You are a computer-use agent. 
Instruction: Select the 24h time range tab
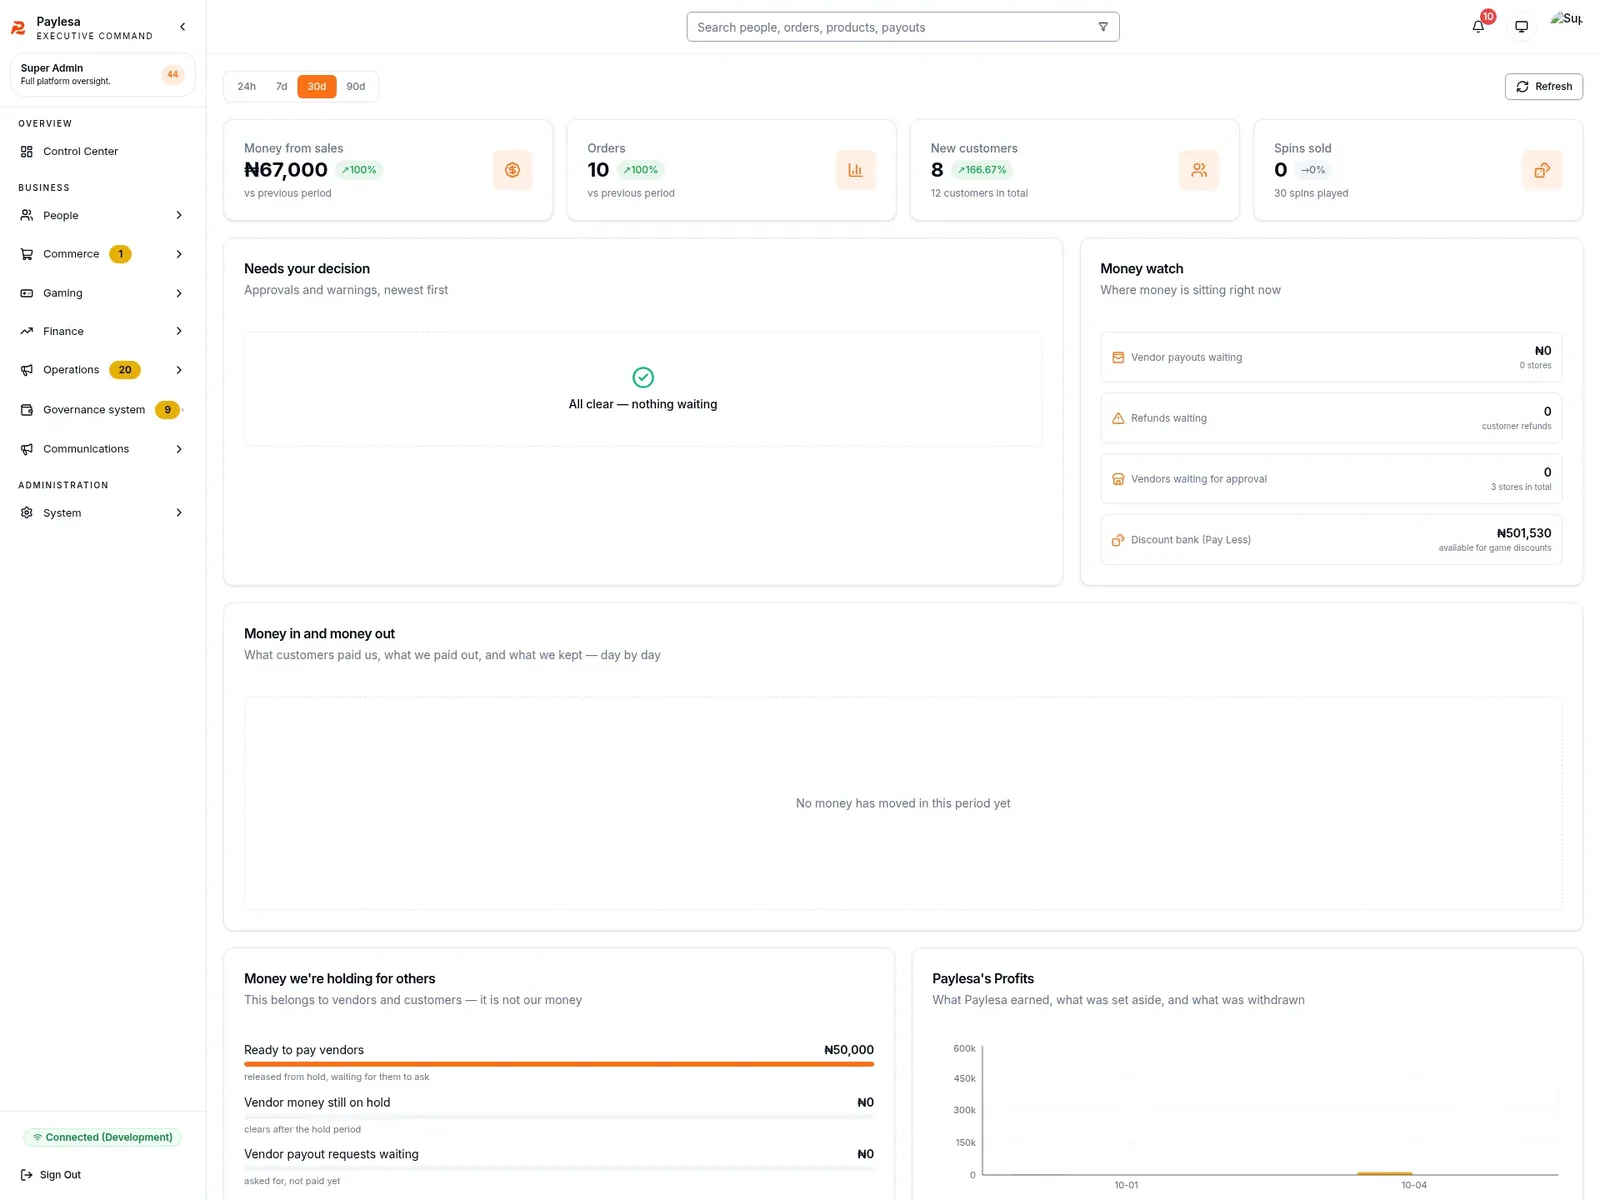246,87
